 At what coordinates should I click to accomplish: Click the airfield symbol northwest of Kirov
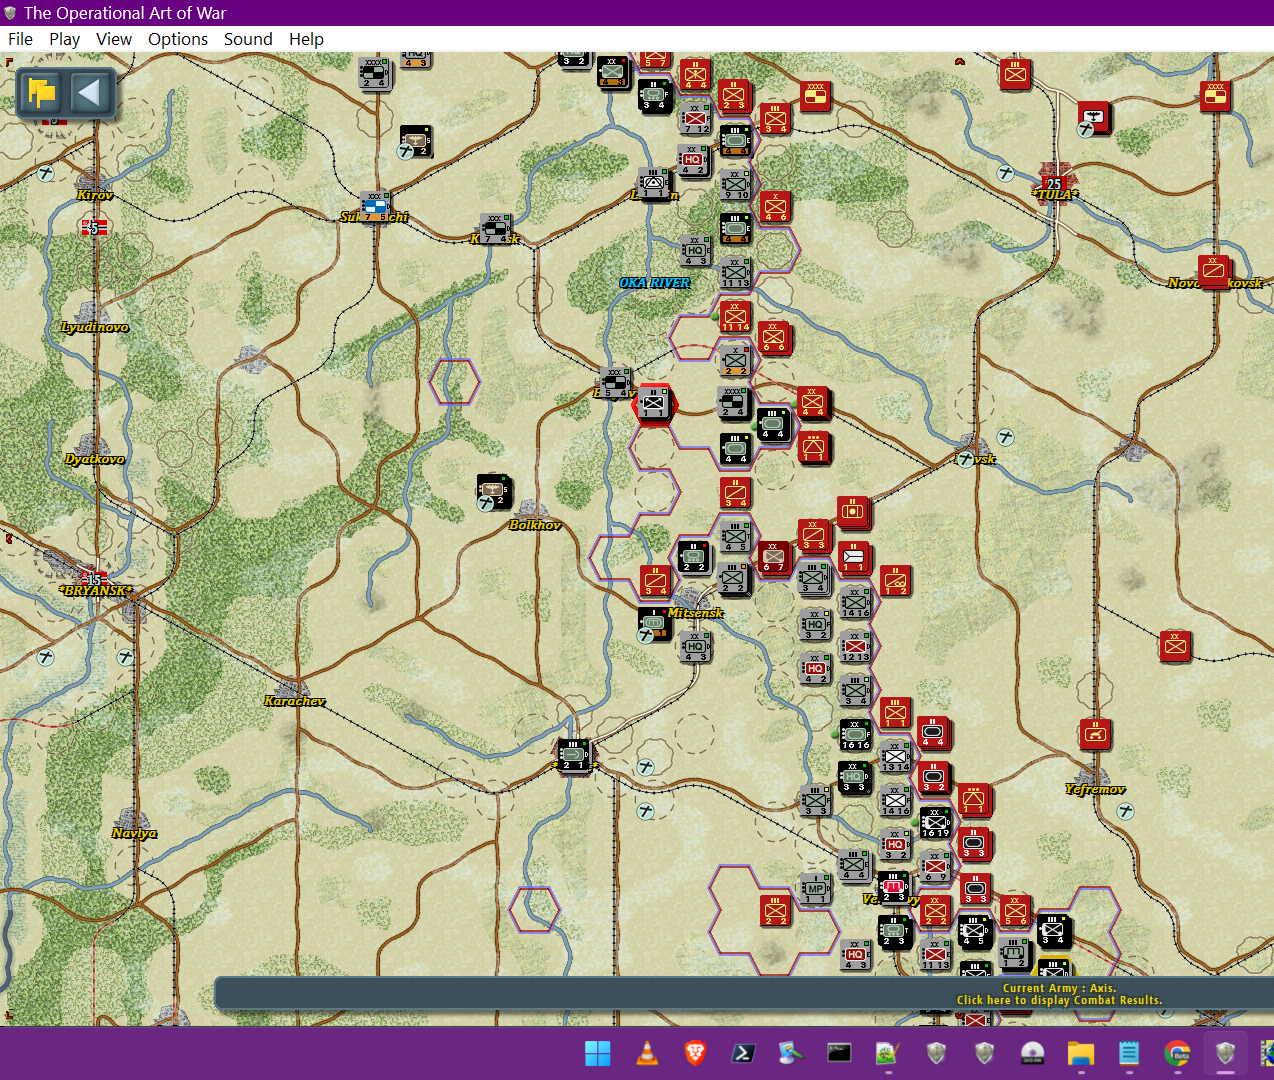click(45, 173)
